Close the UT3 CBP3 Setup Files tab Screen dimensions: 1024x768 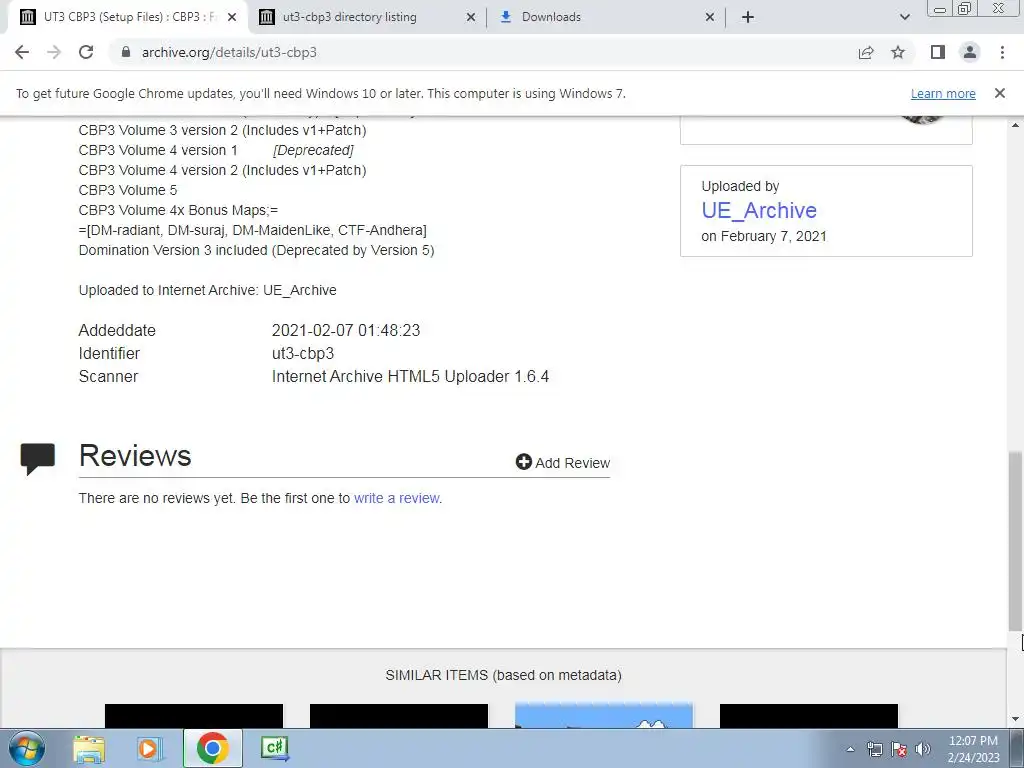point(232,17)
